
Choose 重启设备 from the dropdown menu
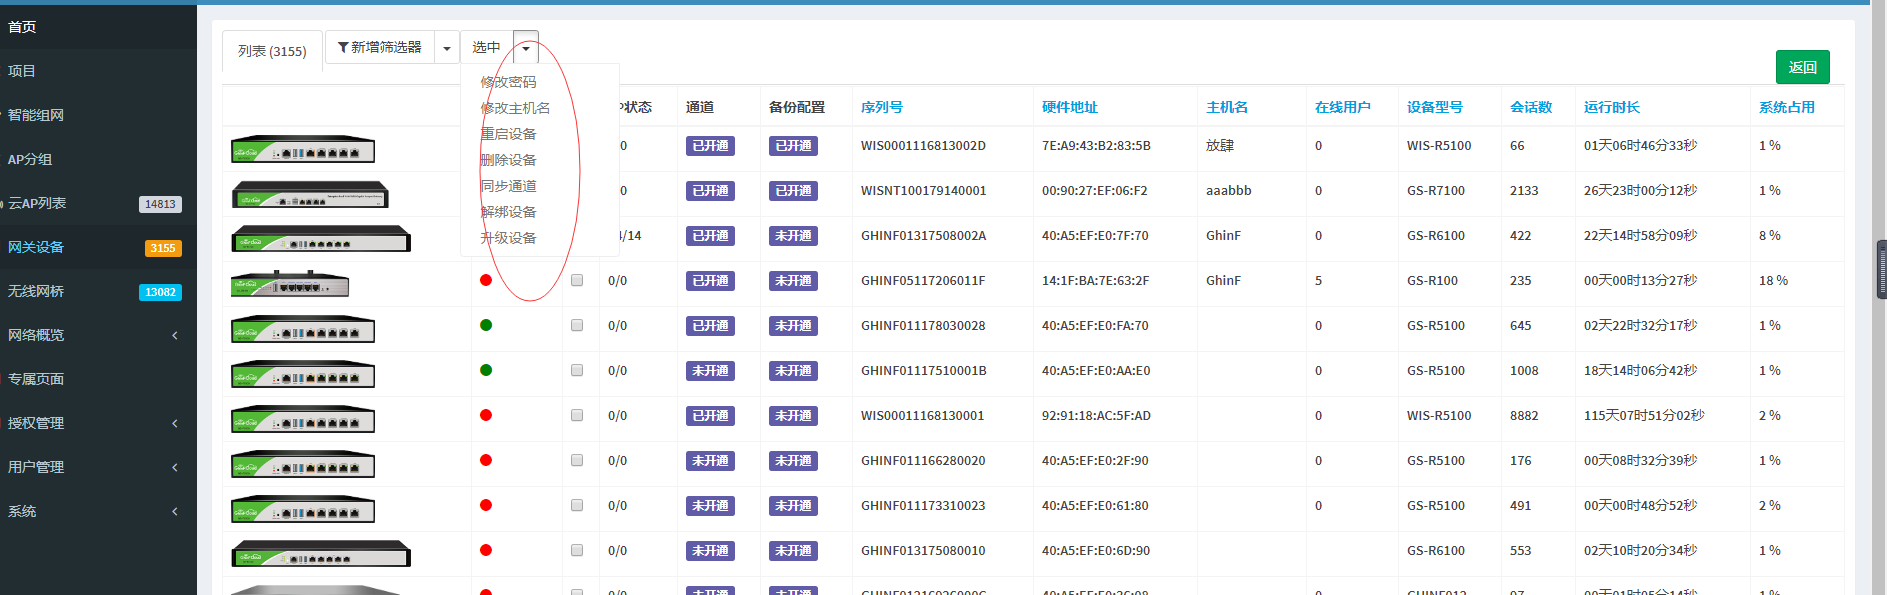pyautogui.click(x=508, y=134)
